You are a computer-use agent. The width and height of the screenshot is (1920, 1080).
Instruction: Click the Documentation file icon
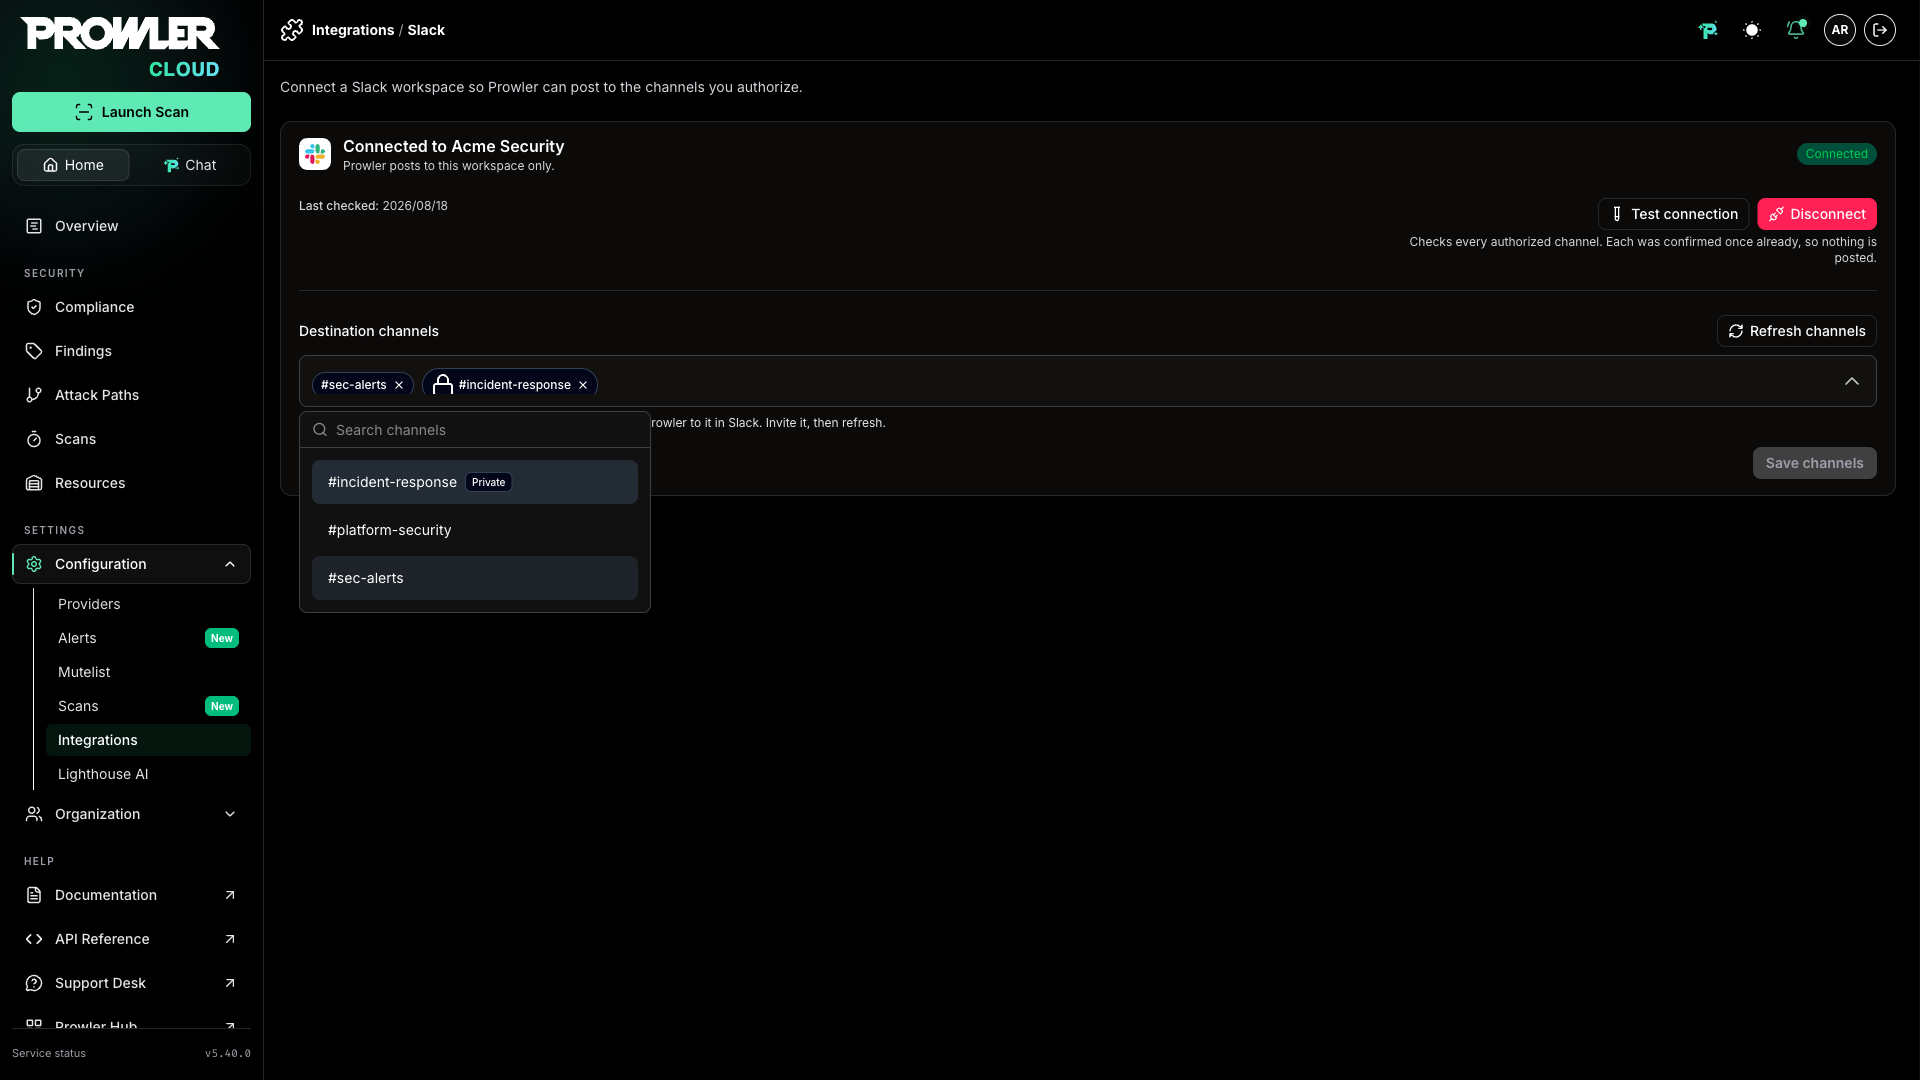point(34,895)
